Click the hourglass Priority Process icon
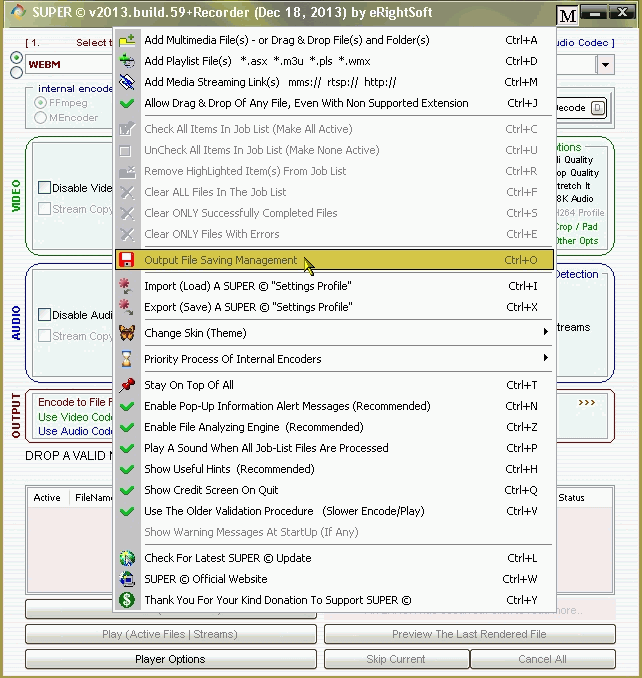642x678 pixels. pyautogui.click(x=127, y=359)
